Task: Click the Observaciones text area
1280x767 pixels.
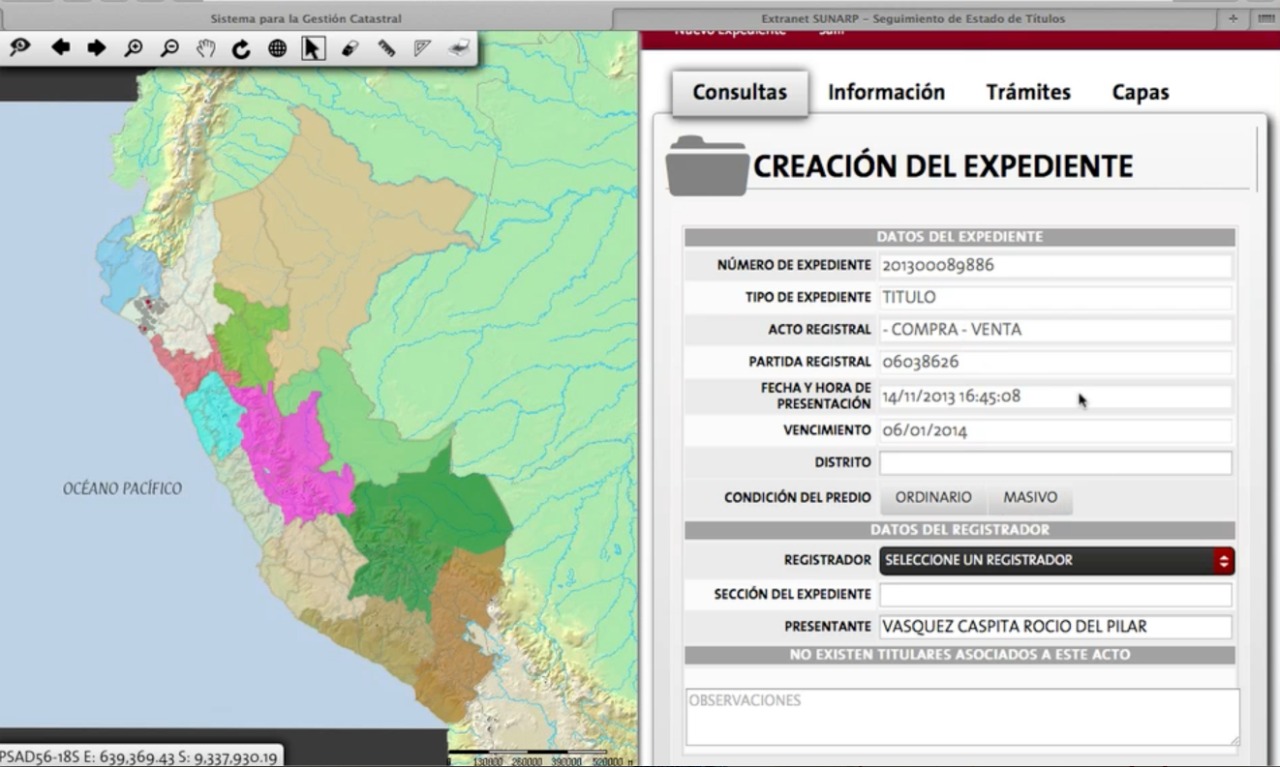Action: 962,716
